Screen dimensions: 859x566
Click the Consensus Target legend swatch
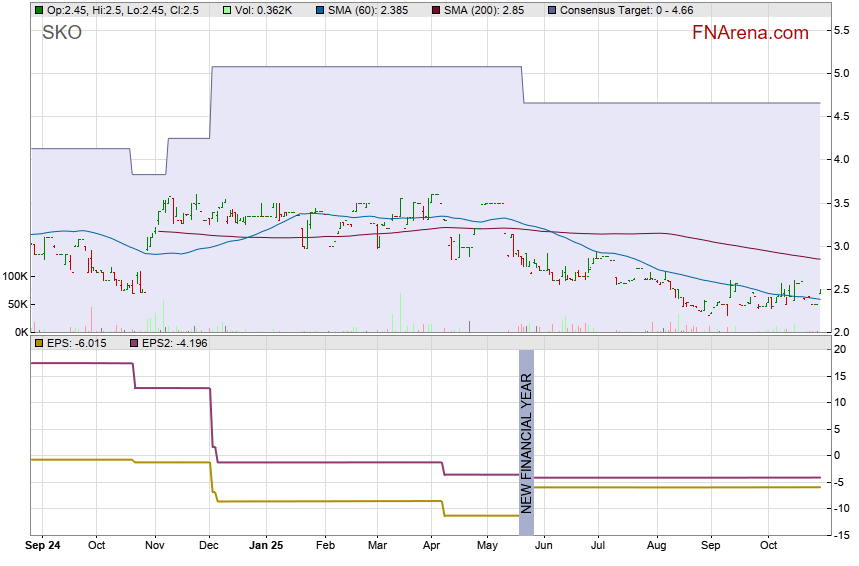[553, 10]
